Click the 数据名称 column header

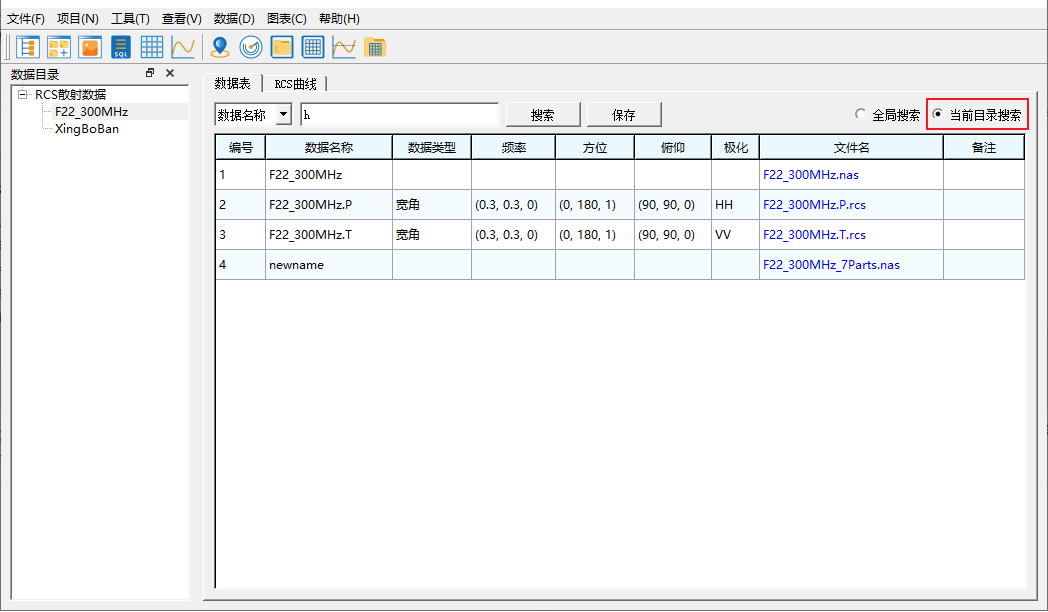click(329, 148)
